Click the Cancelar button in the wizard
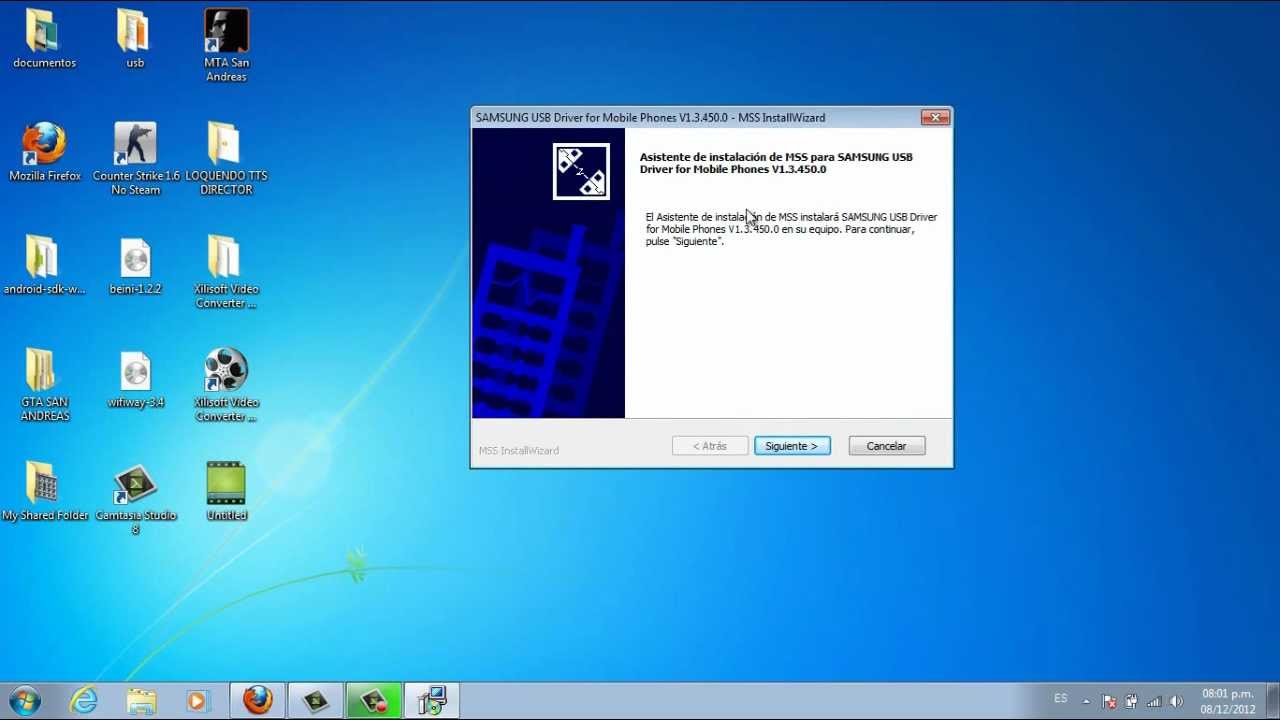 point(886,446)
